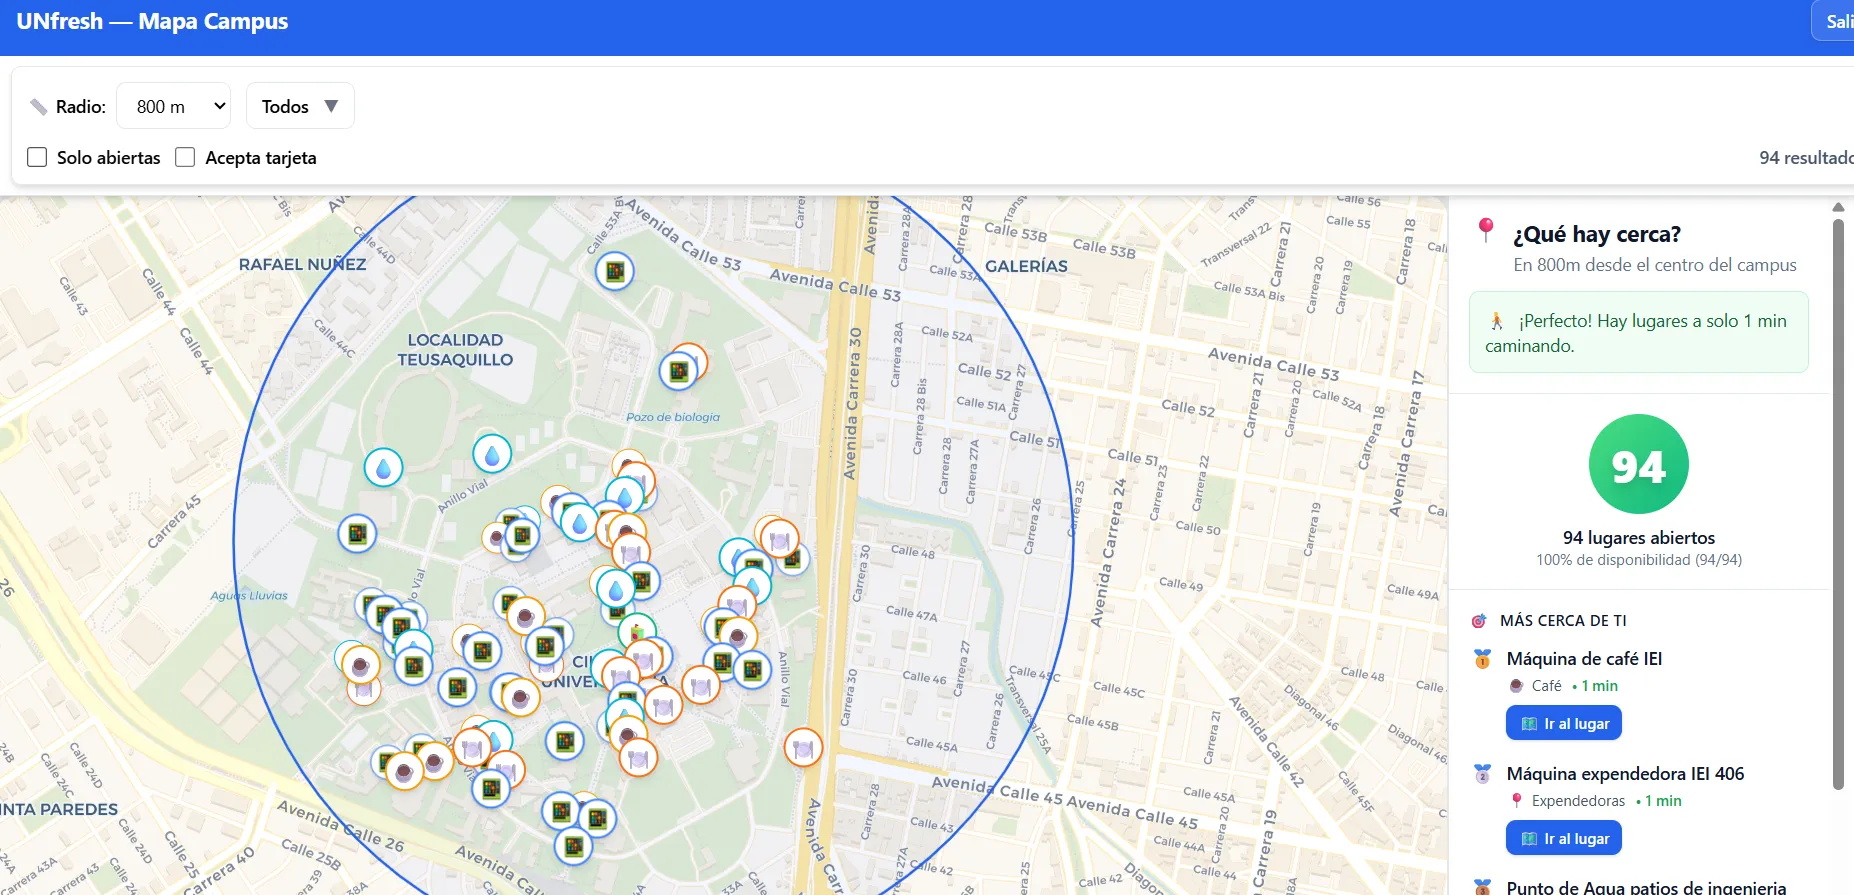Click vending marker above Pozo de biología label
1854x895 pixels.
pyautogui.click(x=678, y=372)
